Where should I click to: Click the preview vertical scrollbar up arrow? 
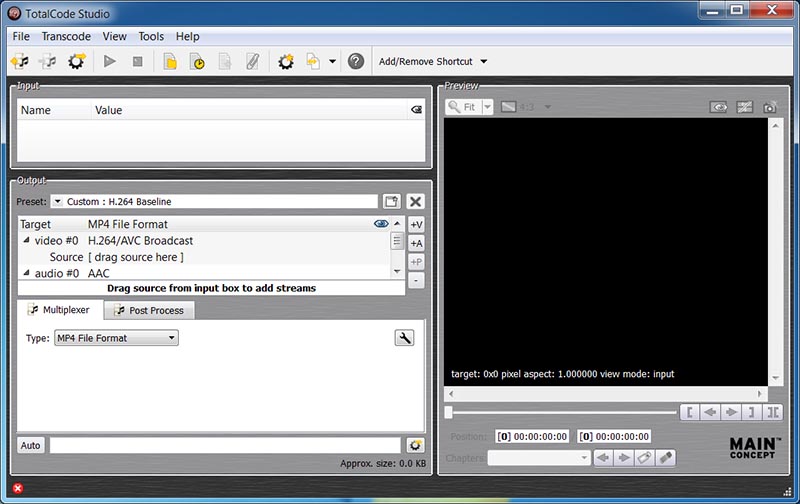point(776,125)
